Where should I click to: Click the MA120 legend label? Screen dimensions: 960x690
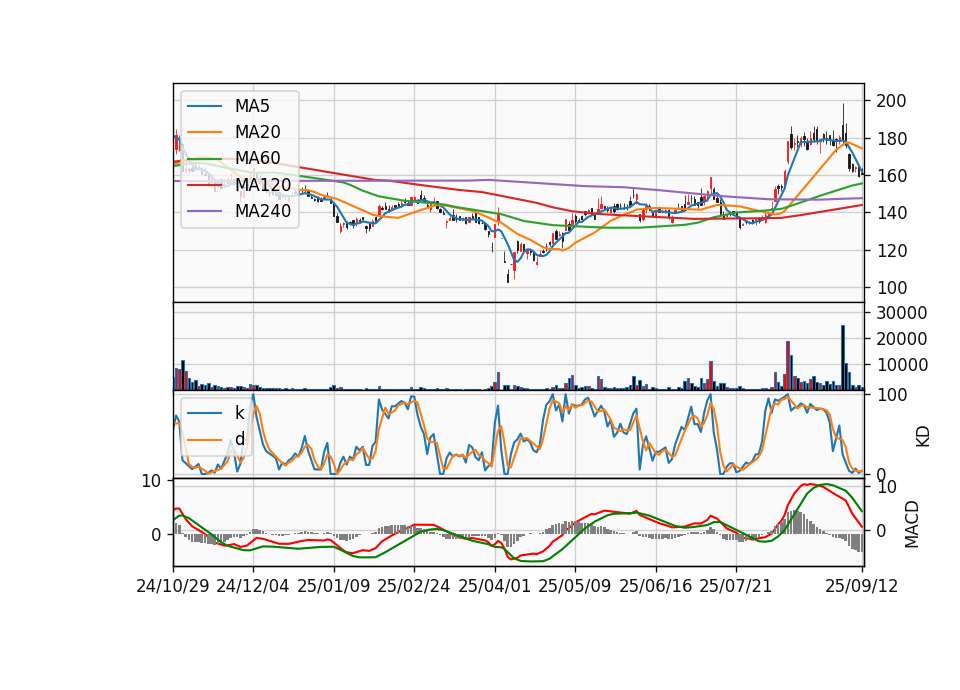[x=263, y=184]
